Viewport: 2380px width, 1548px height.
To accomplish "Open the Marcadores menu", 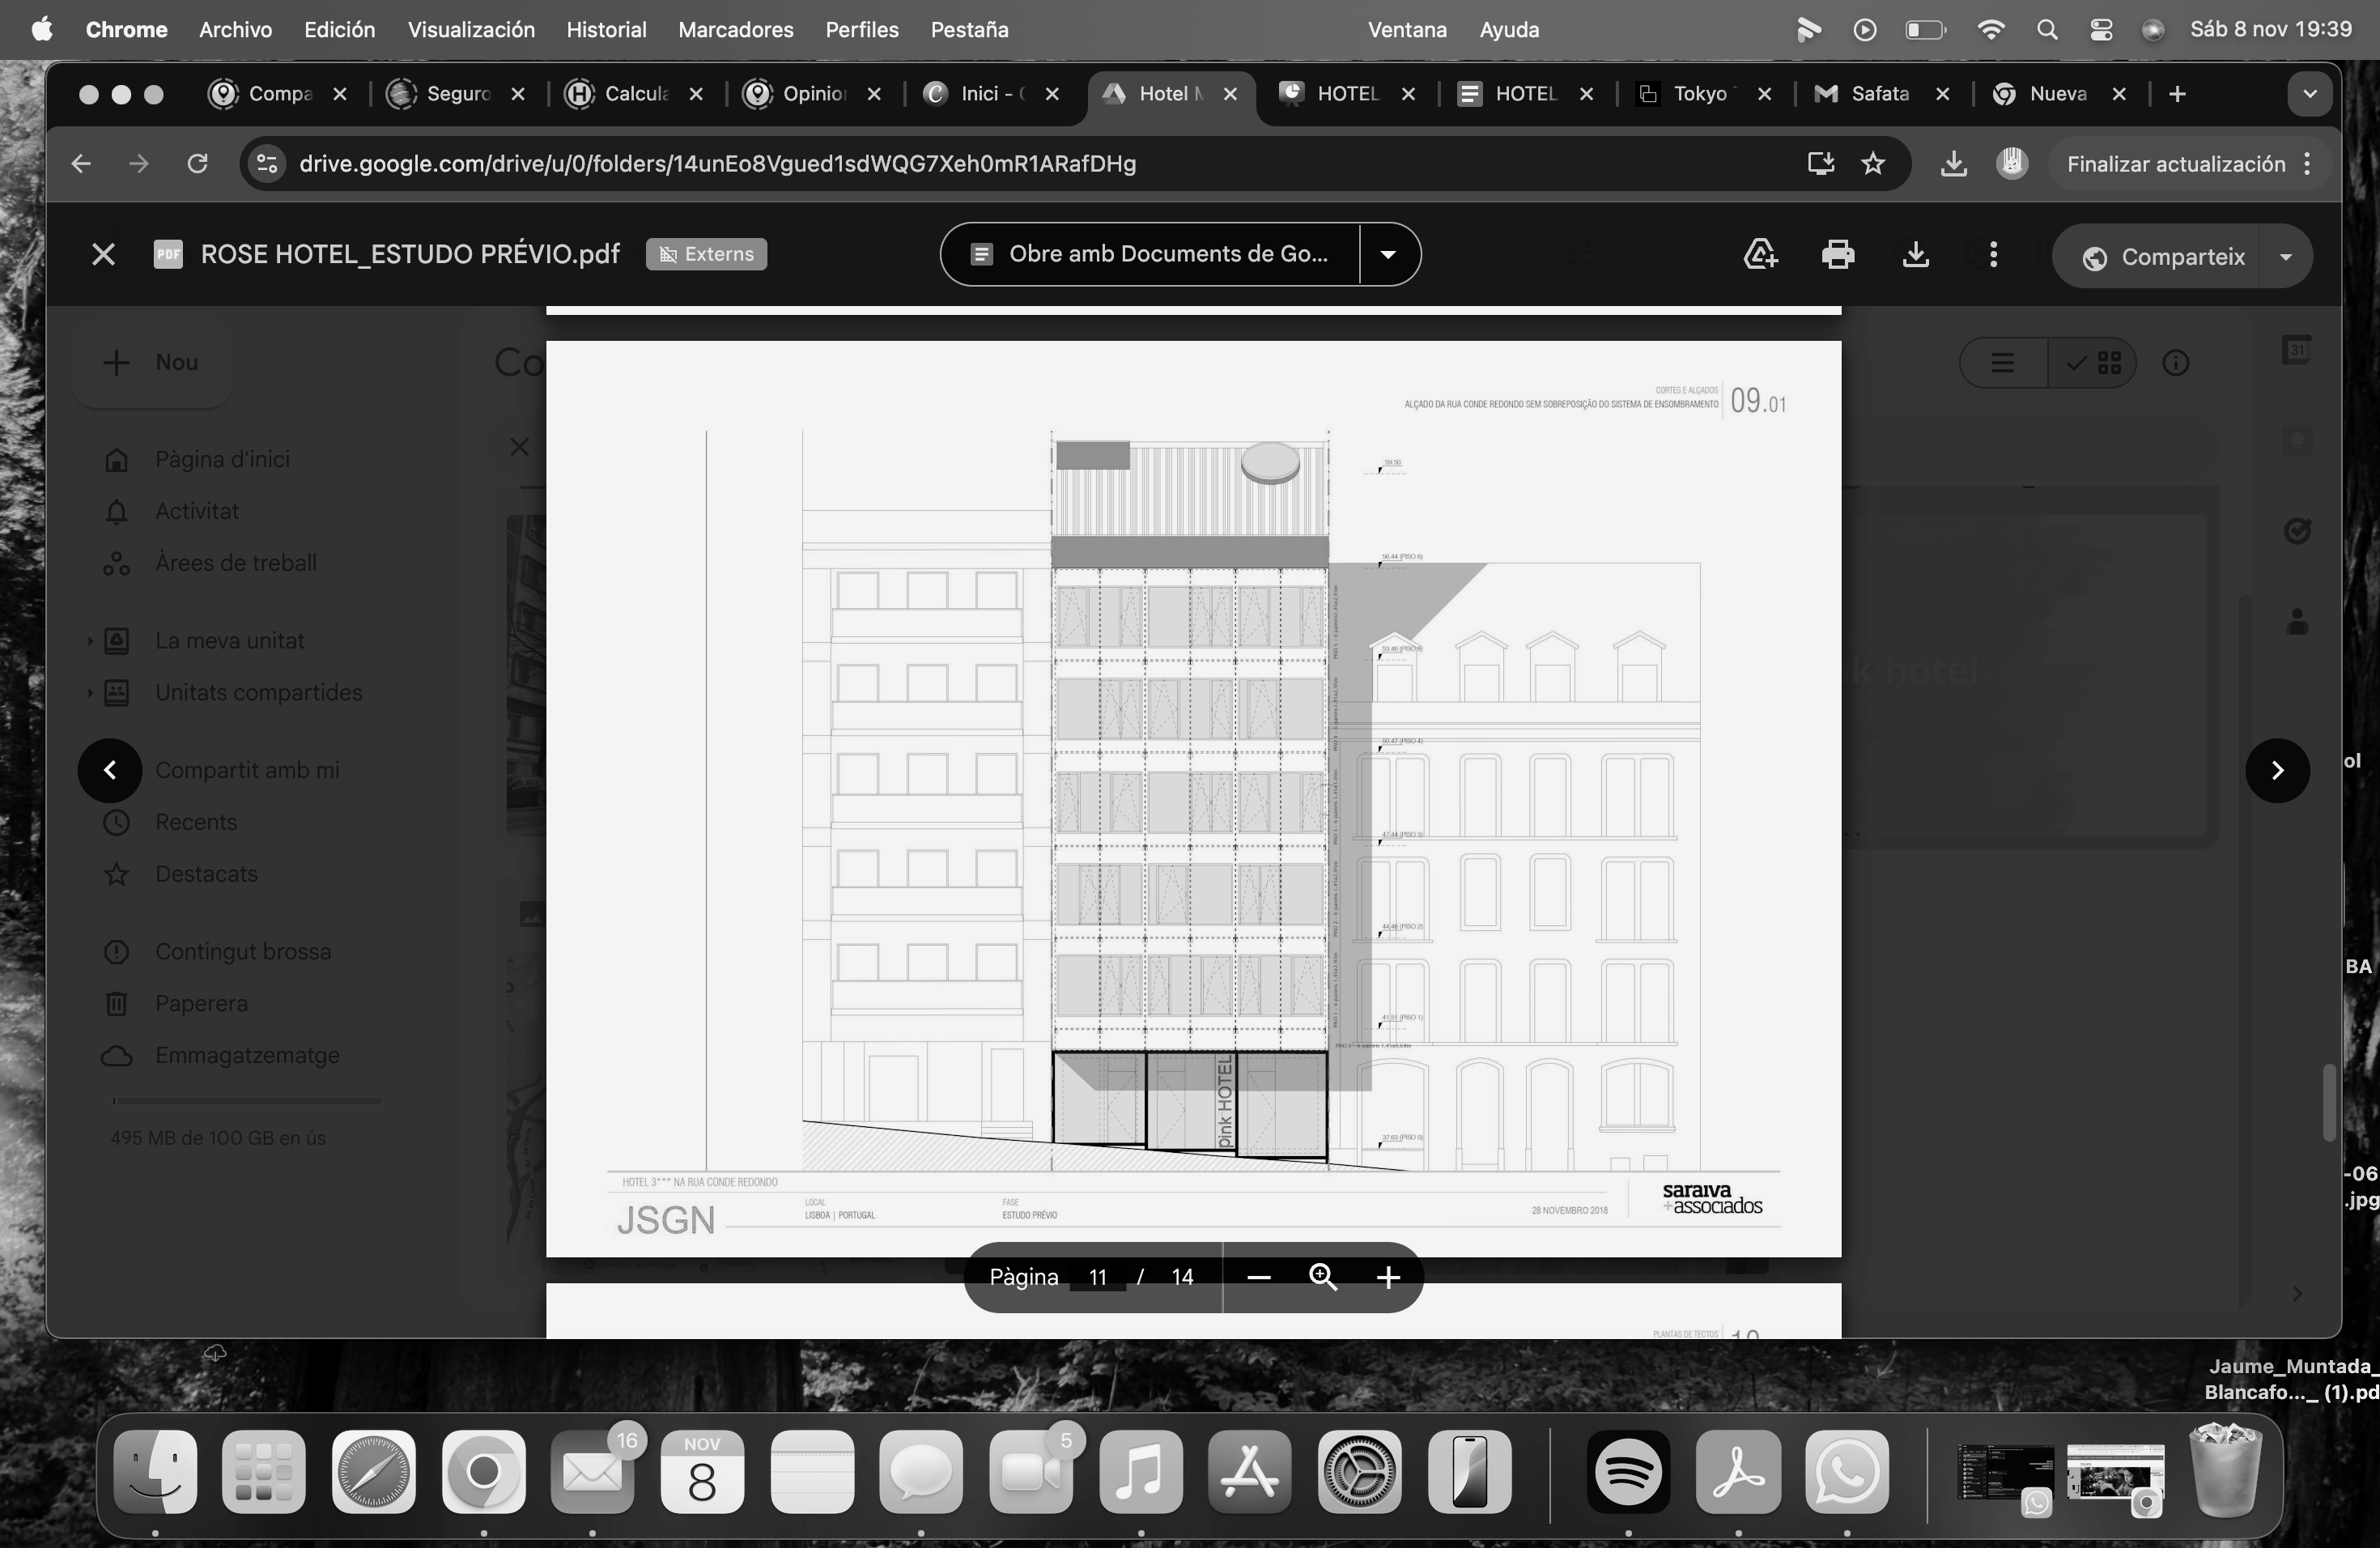I will pos(735,30).
